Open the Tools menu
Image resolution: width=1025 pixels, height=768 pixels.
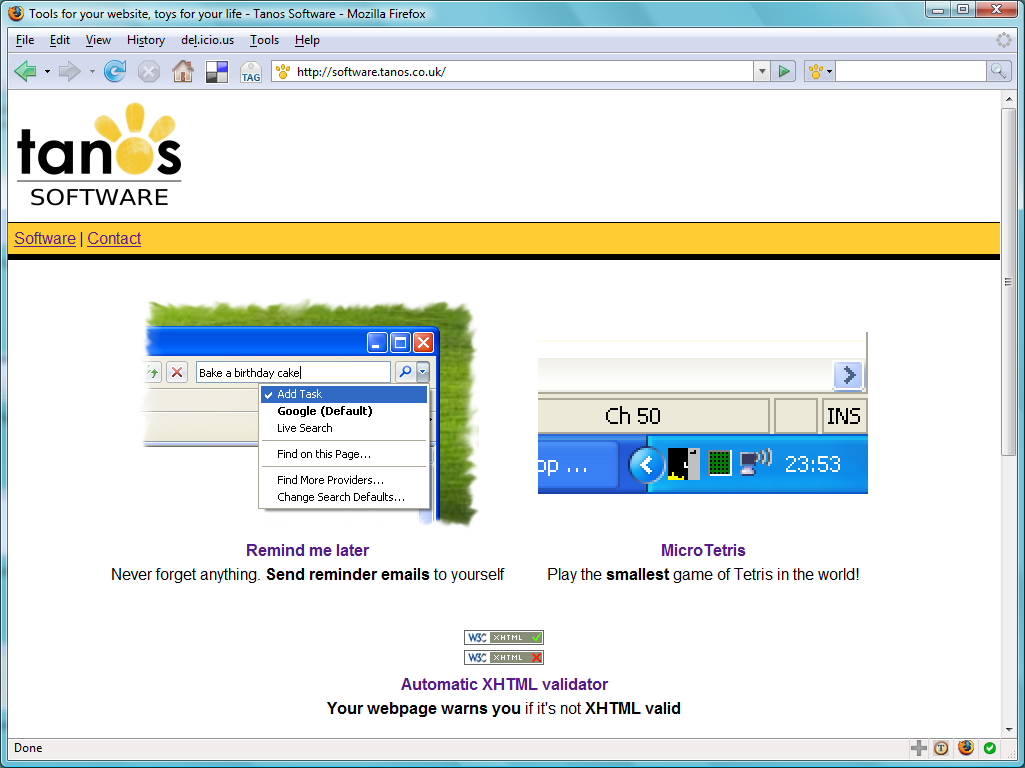(264, 40)
